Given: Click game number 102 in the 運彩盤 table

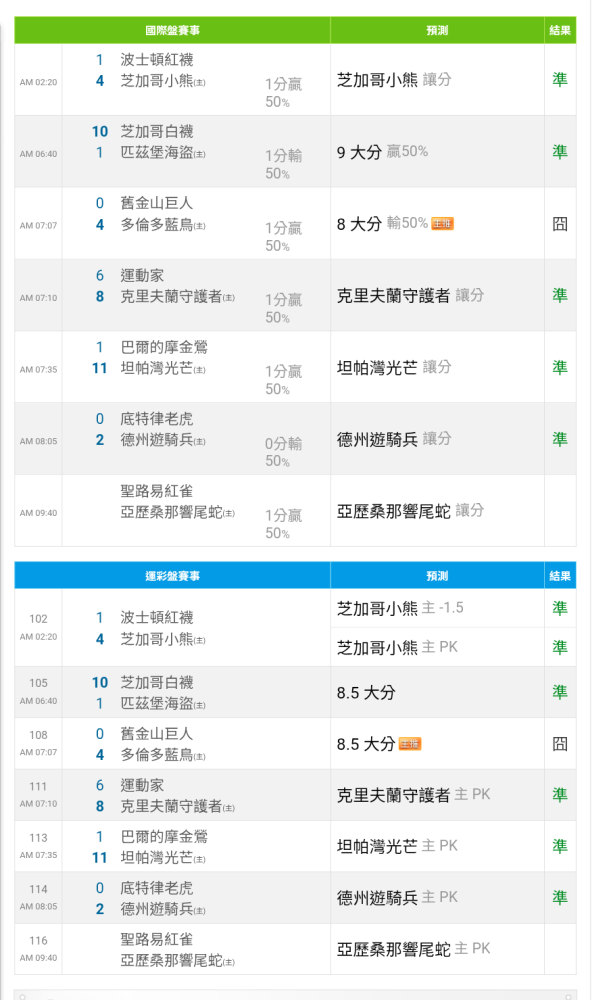Looking at the screenshot, I should click(38, 619).
